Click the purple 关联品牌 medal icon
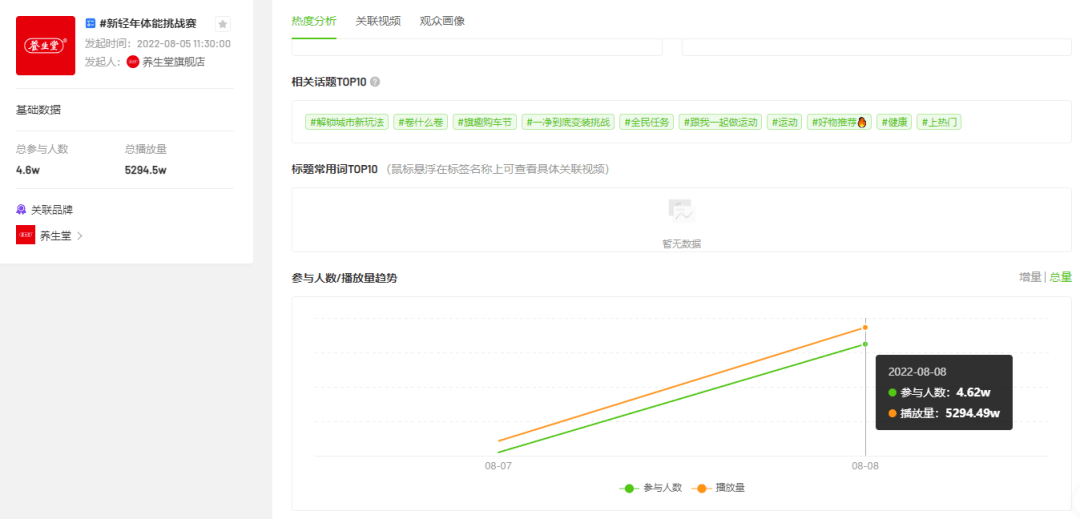 click(x=21, y=210)
